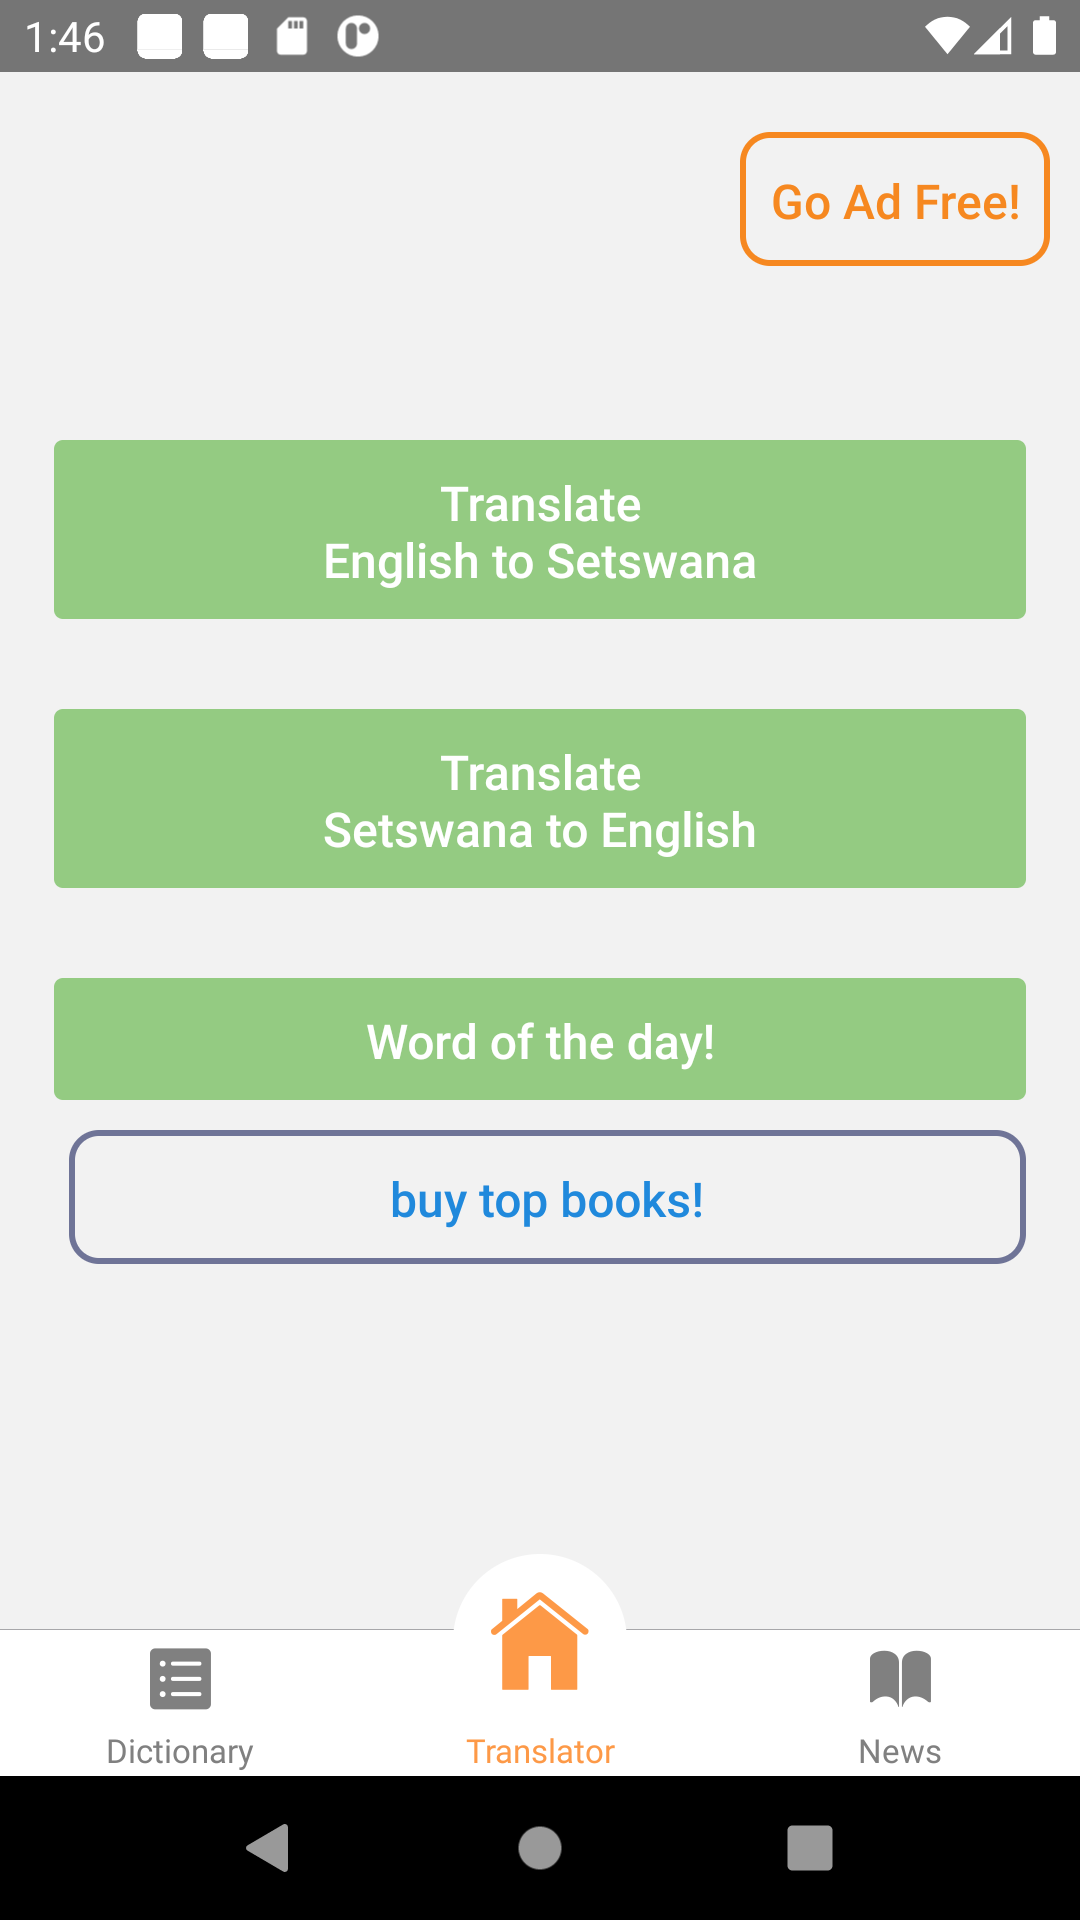This screenshot has height=1920, width=1080.
Task: Switch to the News tab label
Action: pos(900,1751)
